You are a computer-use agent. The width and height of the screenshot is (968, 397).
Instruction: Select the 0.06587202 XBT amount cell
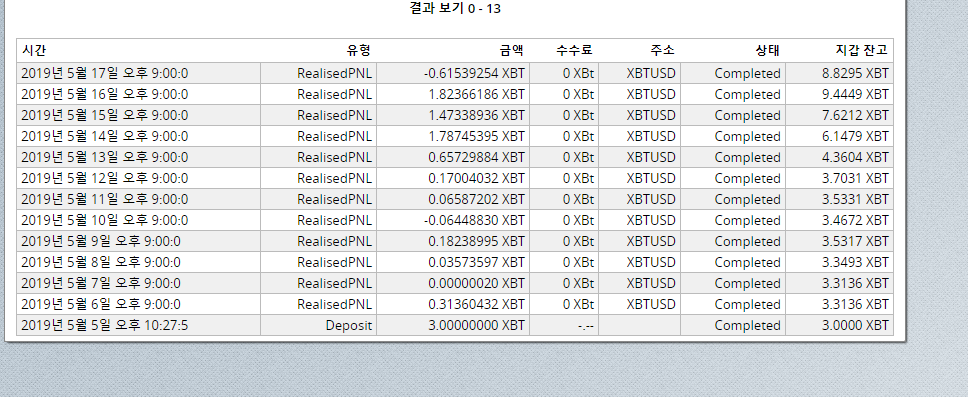pyautogui.click(x=453, y=199)
